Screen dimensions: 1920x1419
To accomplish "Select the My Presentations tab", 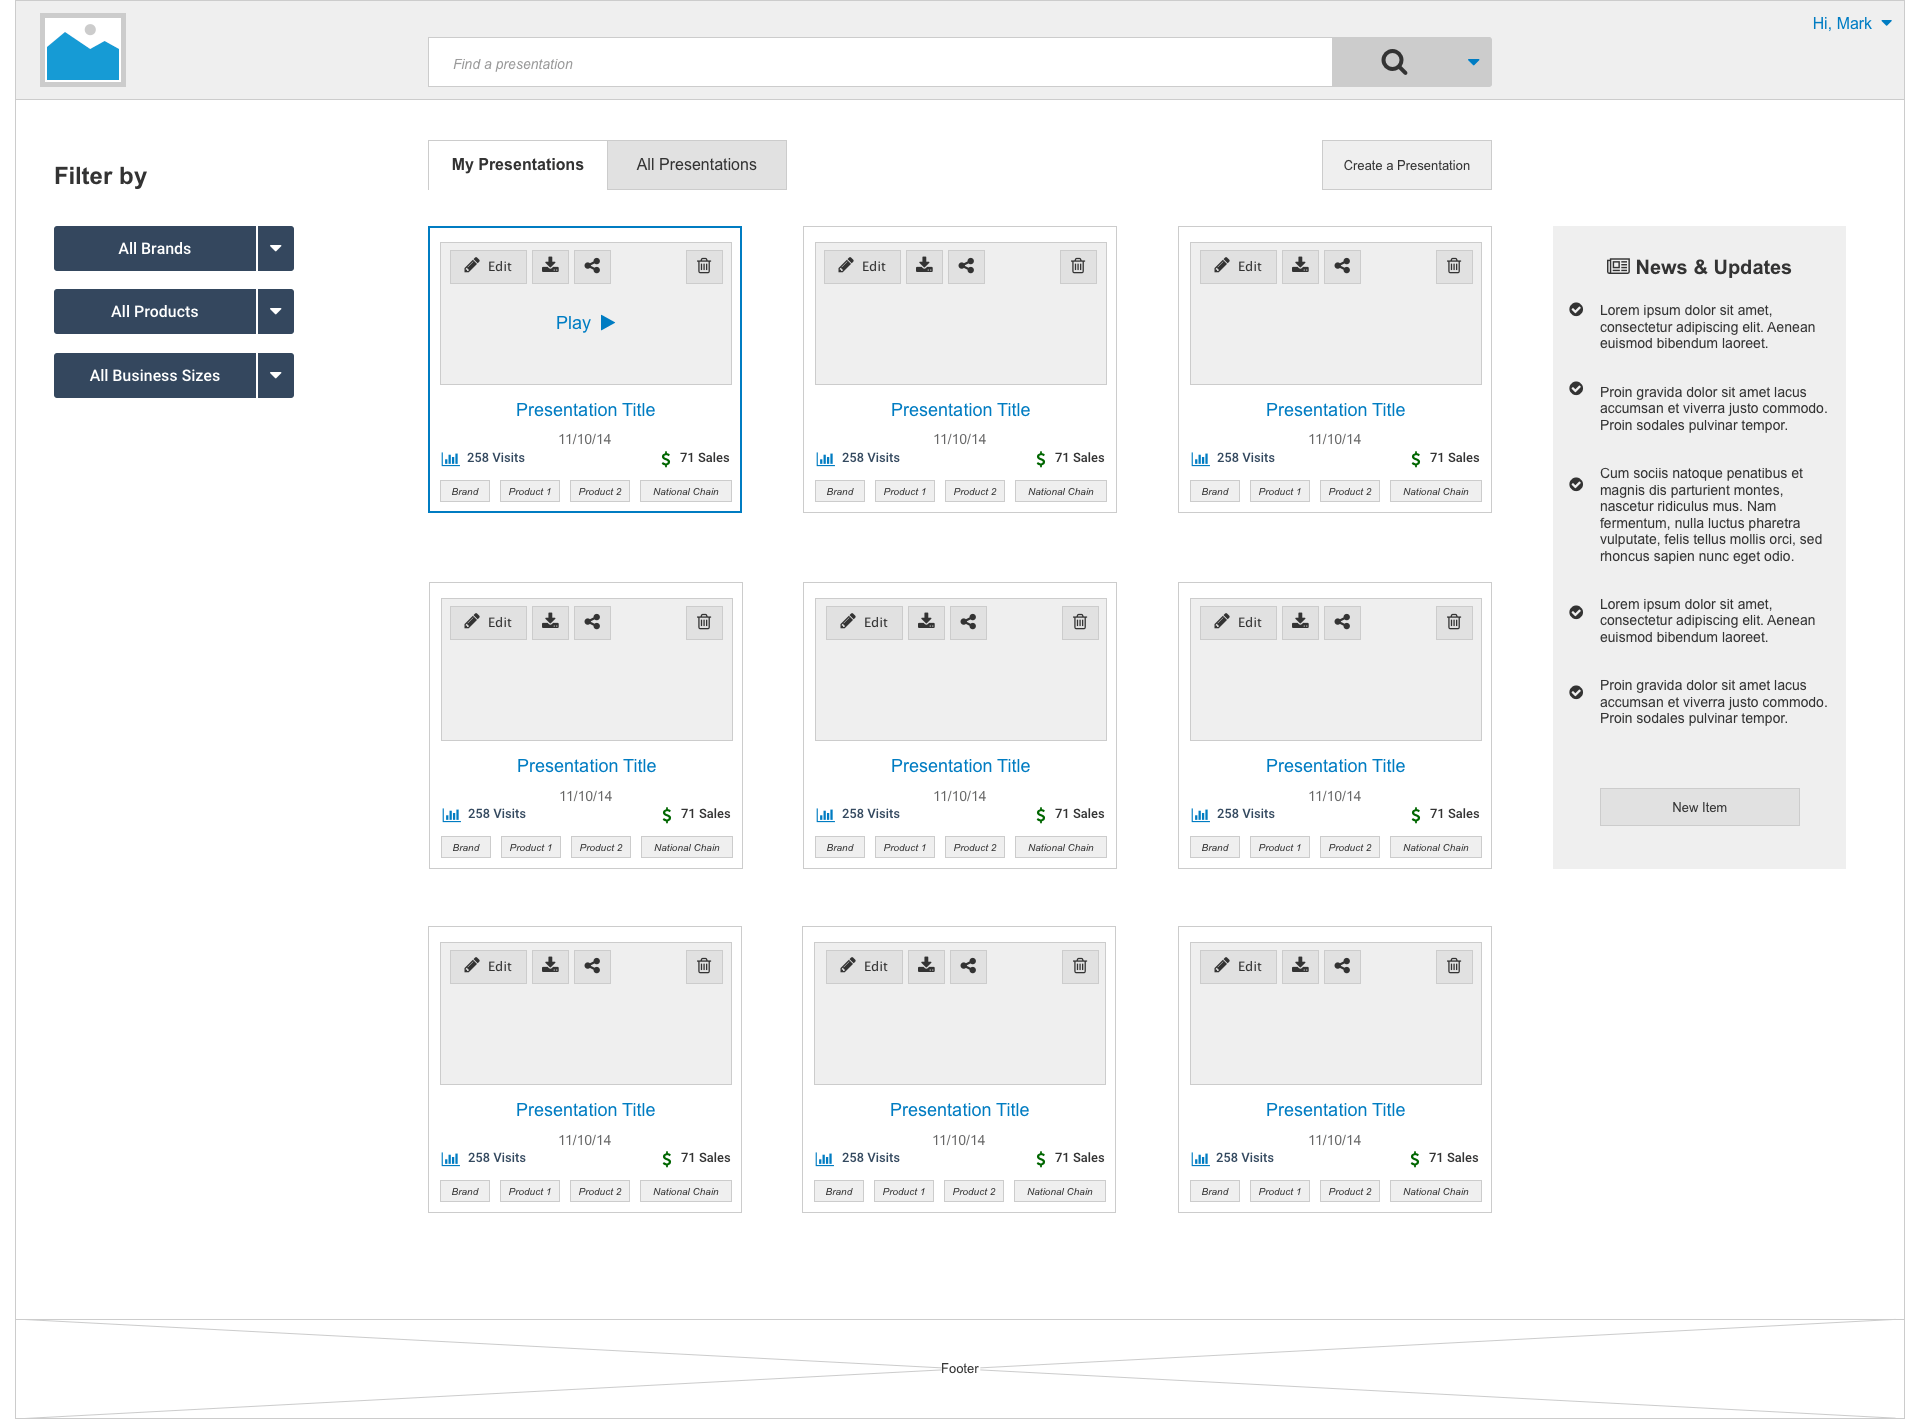I will coord(517,165).
